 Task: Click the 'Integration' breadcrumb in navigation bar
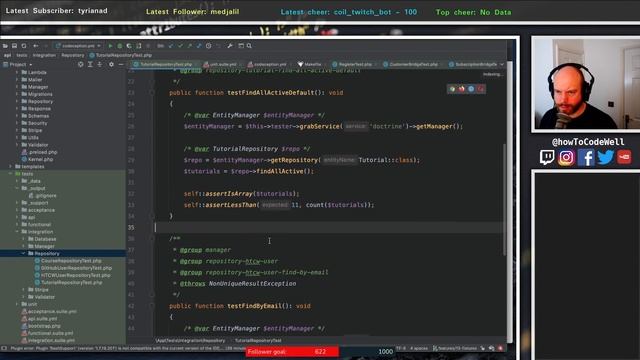tap(44, 55)
